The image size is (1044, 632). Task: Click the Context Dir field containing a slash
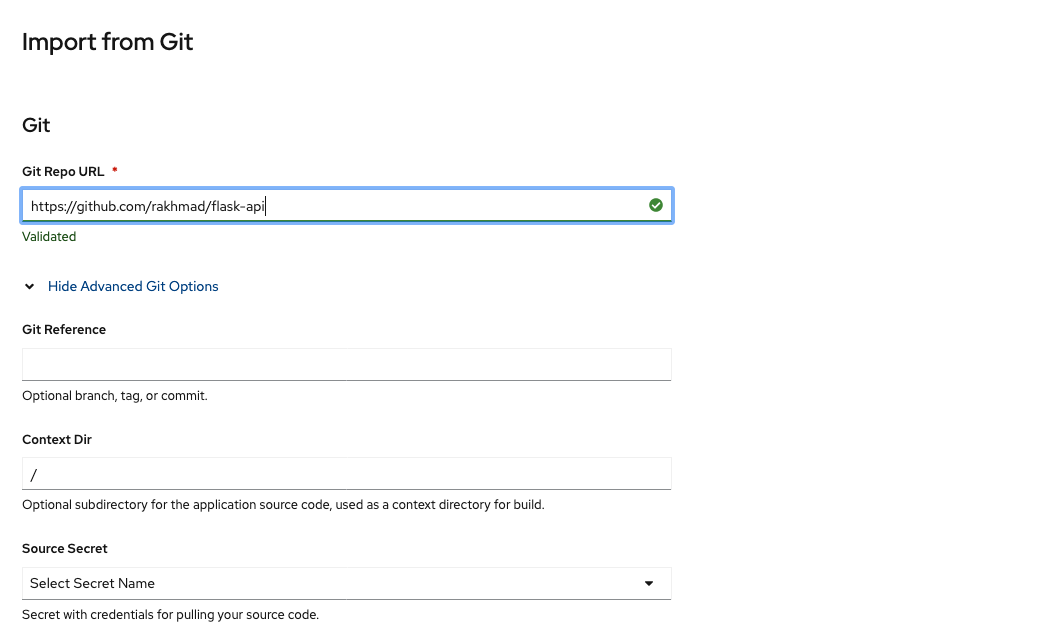coord(346,473)
